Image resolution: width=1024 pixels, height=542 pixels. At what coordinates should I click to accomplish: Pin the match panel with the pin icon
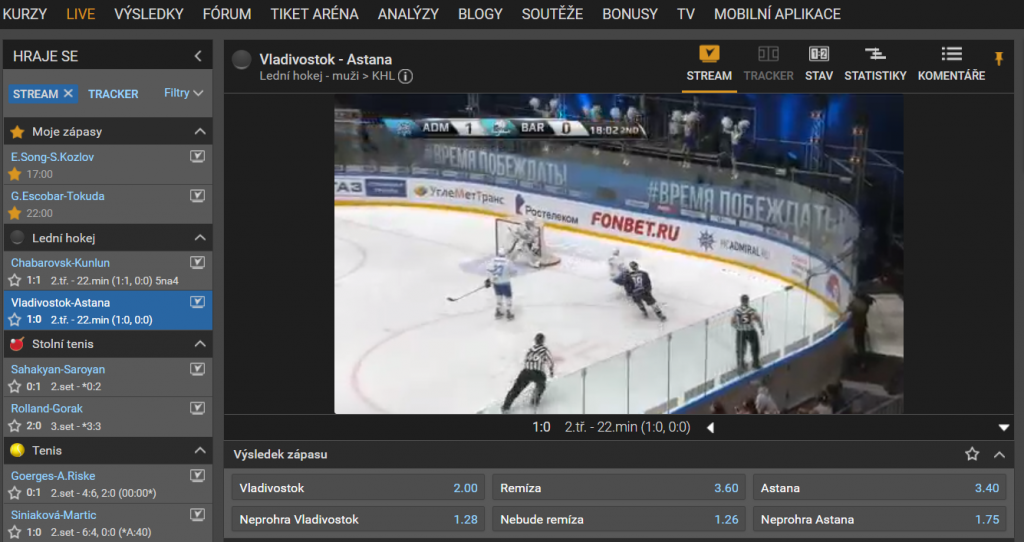click(x=999, y=59)
